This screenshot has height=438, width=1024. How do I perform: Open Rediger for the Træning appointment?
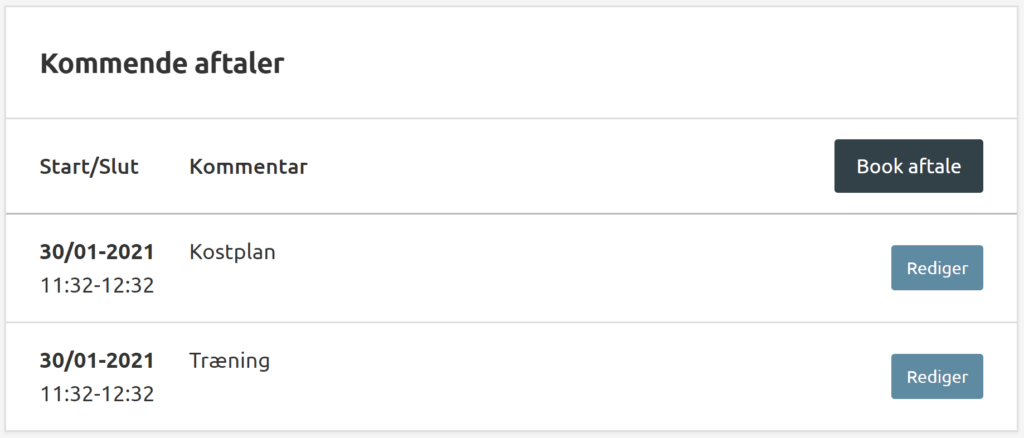pyautogui.click(x=936, y=377)
